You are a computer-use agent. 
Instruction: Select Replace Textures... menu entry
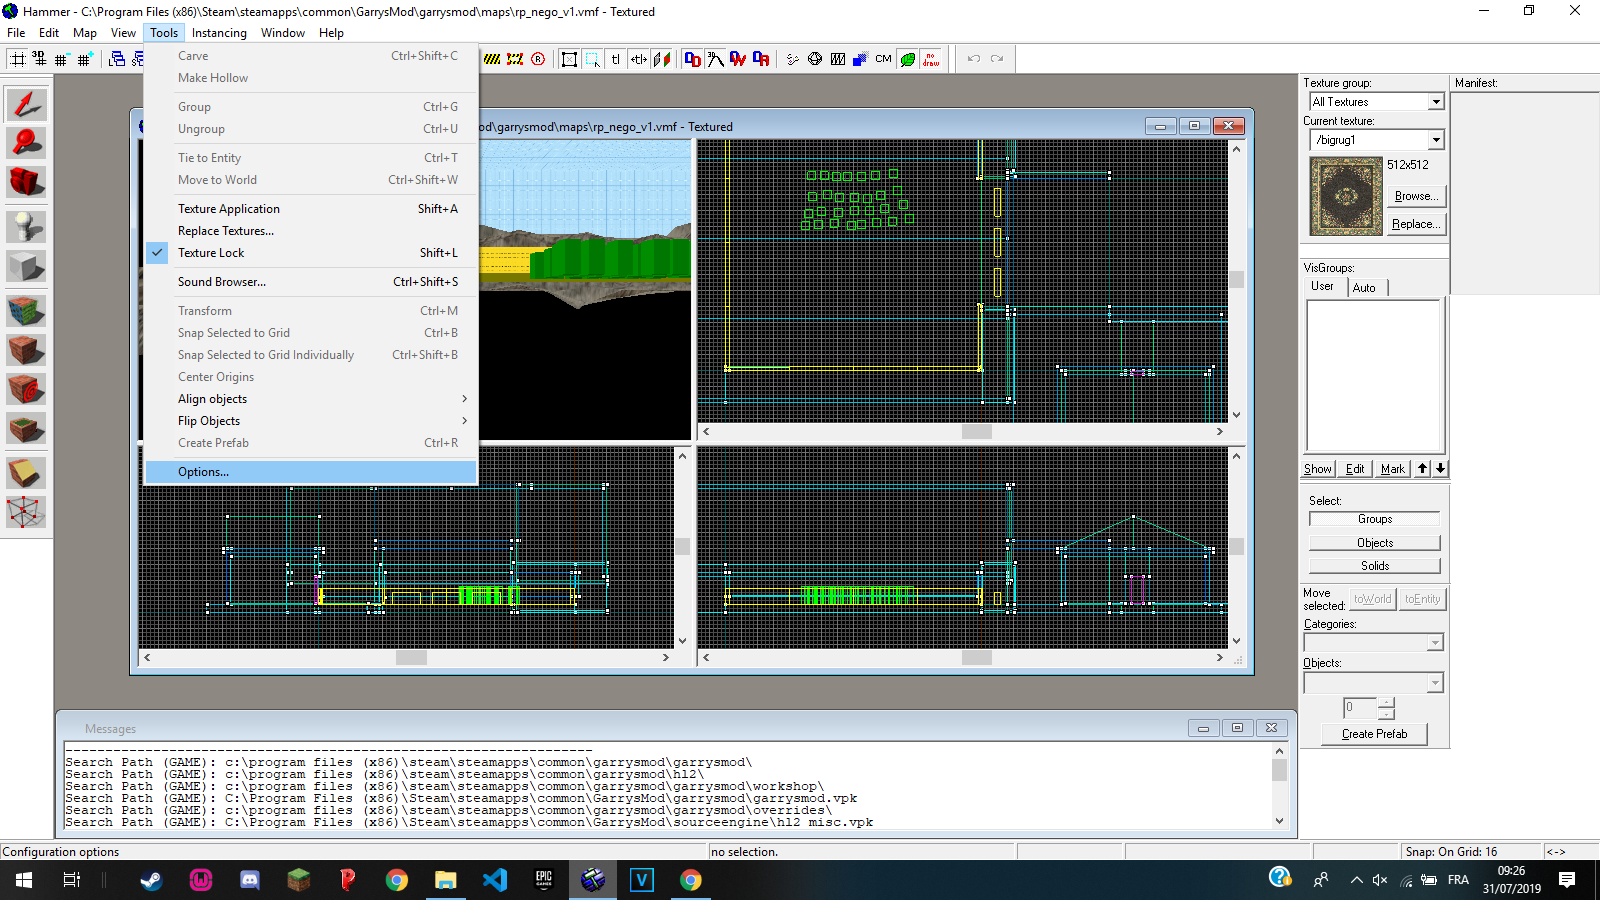311,231
